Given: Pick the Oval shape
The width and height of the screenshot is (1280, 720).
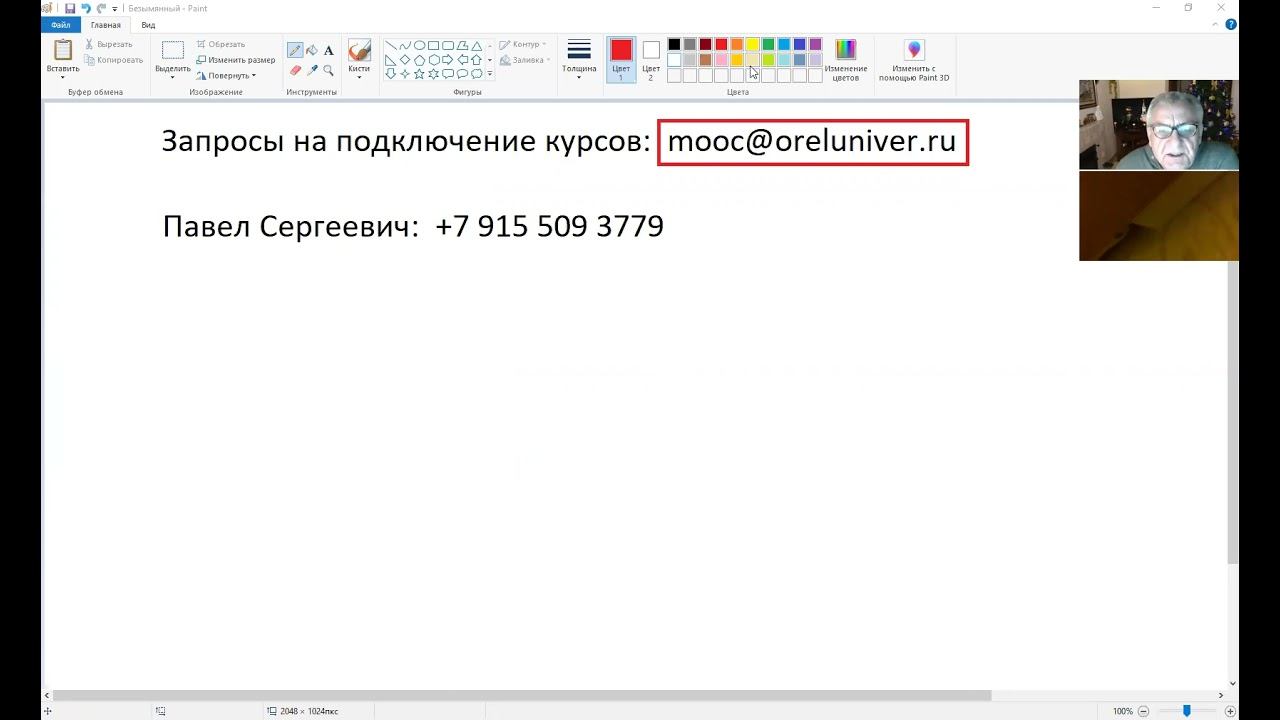Looking at the screenshot, I should point(420,45).
